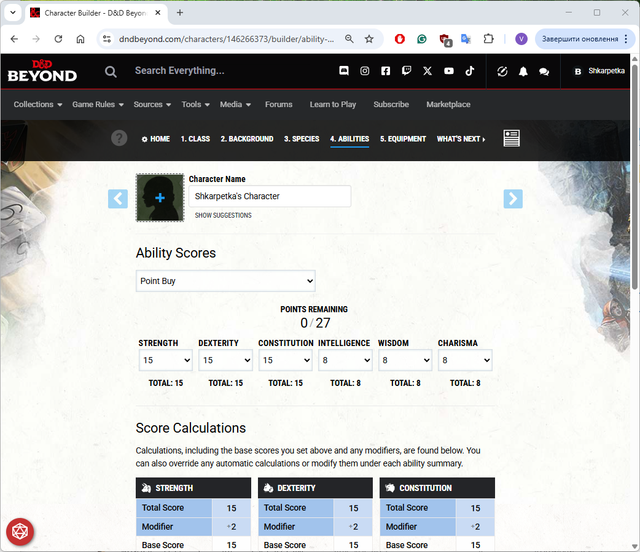Screen dimensions: 640x552
Task: Expand the Charisma score dropdown
Action: click(464, 360)
